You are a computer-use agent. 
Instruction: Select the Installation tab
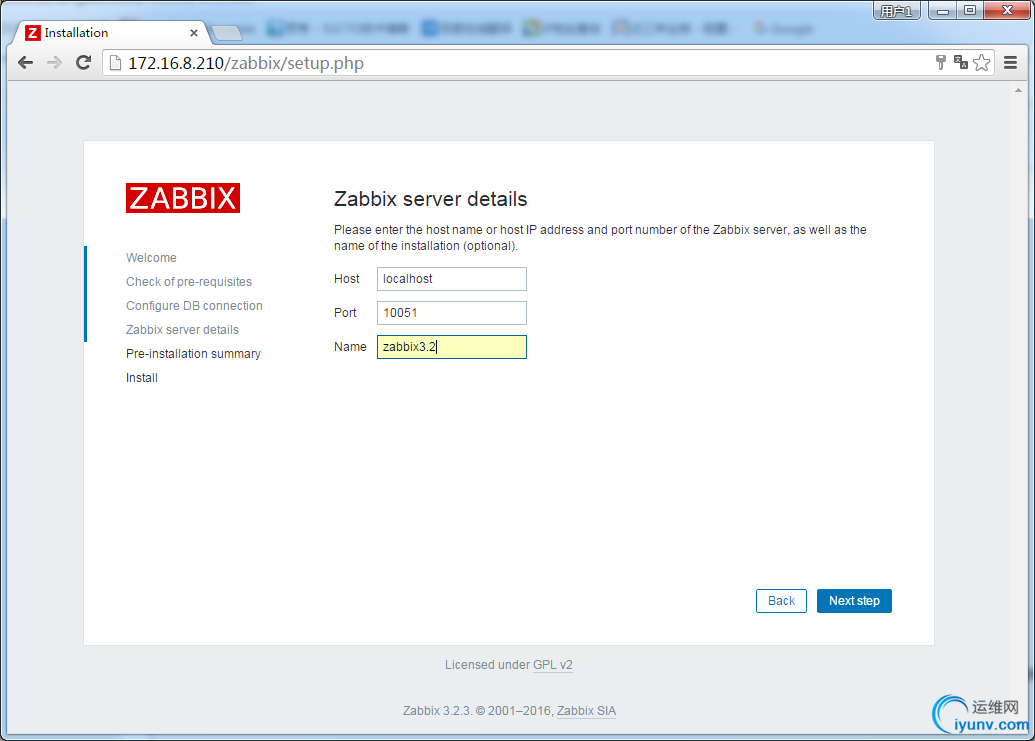coord(111,32)
